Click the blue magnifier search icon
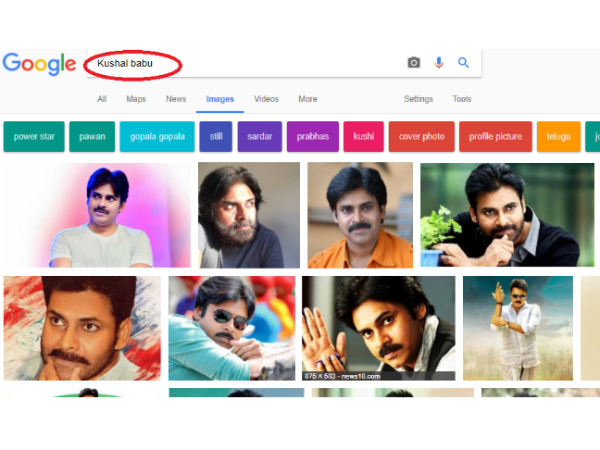 pyautogui.click(x=463, y=63)
